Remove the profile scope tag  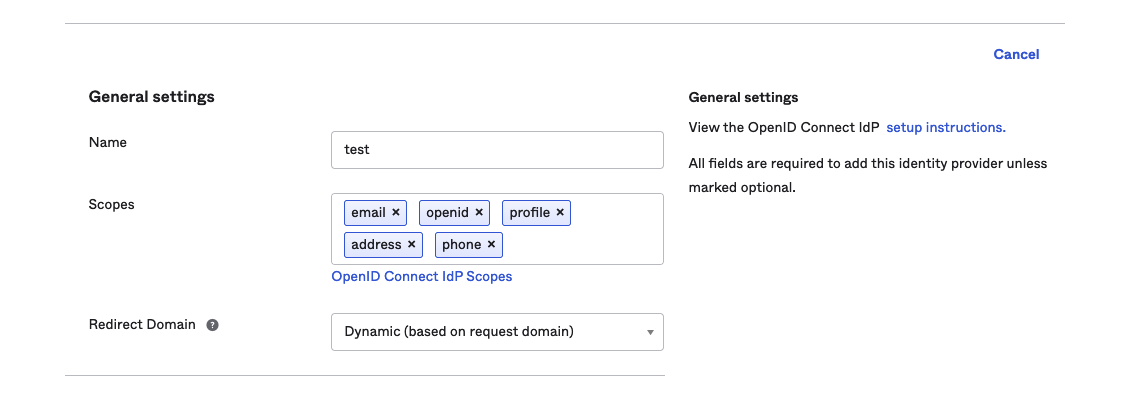[x=560, y=213]
